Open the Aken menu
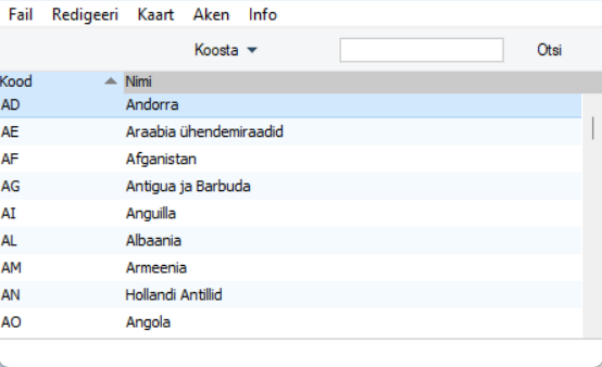Image resolution: width=602 pixels, height=367 pixels. 211,15
